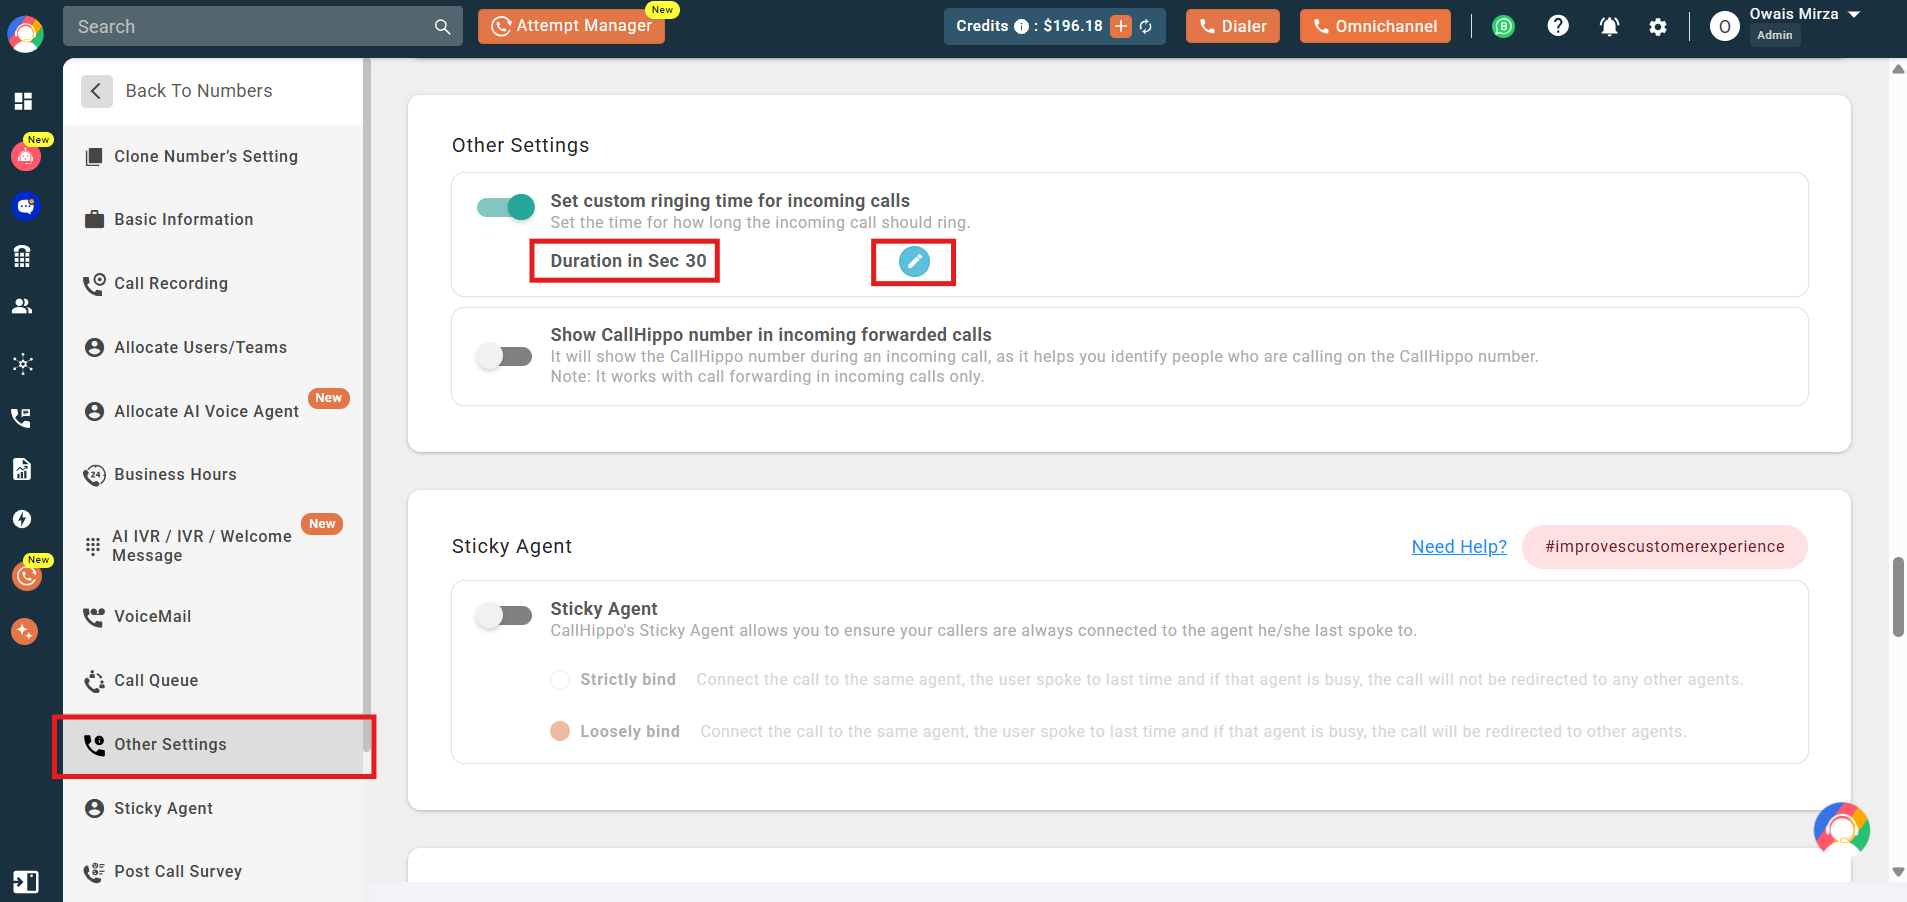Click the back arrow next to Back To Numbers

(96, 91)
